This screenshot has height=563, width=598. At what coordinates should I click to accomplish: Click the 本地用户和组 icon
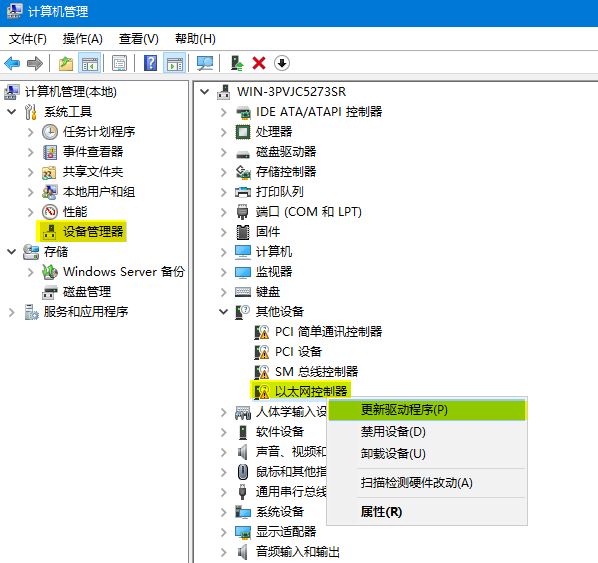point(50,192)
